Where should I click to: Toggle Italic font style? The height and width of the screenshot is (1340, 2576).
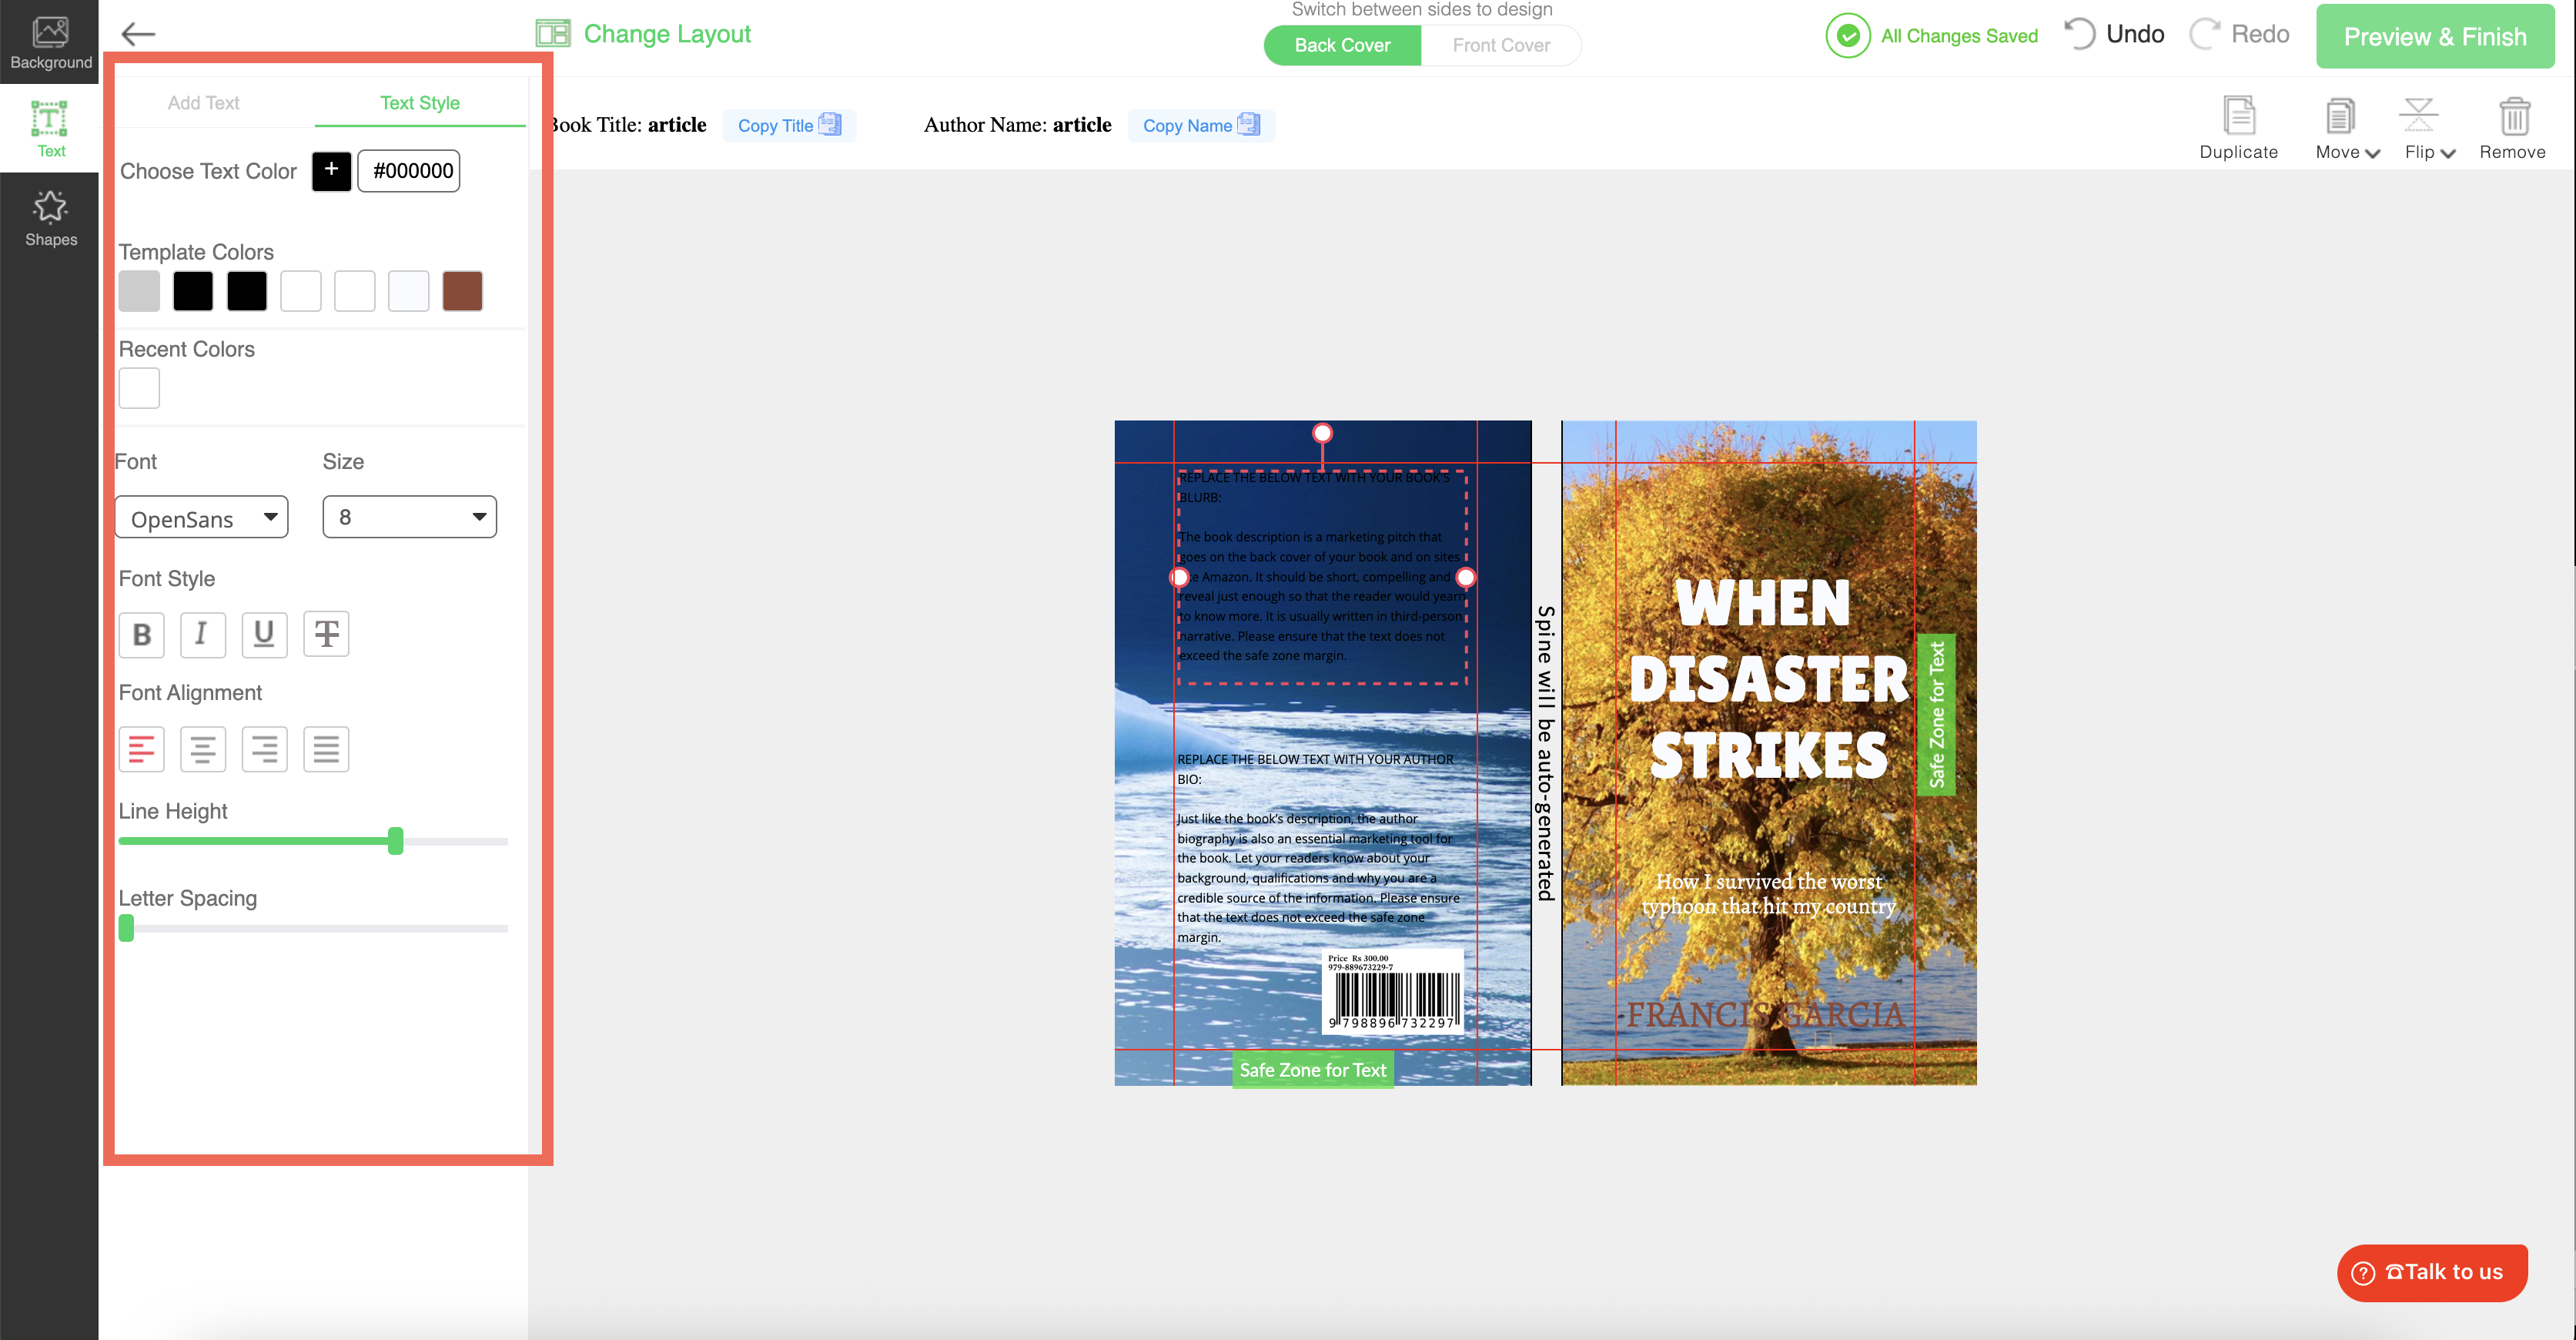pos(202,634)
